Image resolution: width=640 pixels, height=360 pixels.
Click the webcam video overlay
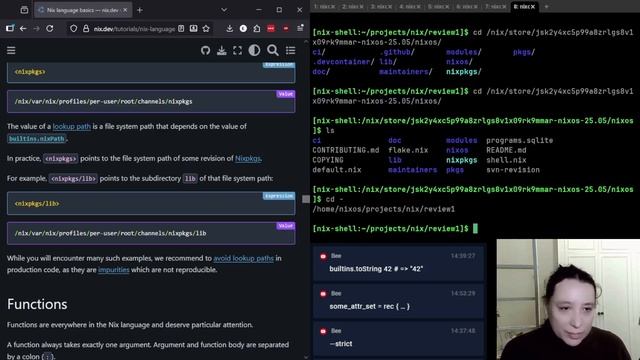click(x=568, y=300)
